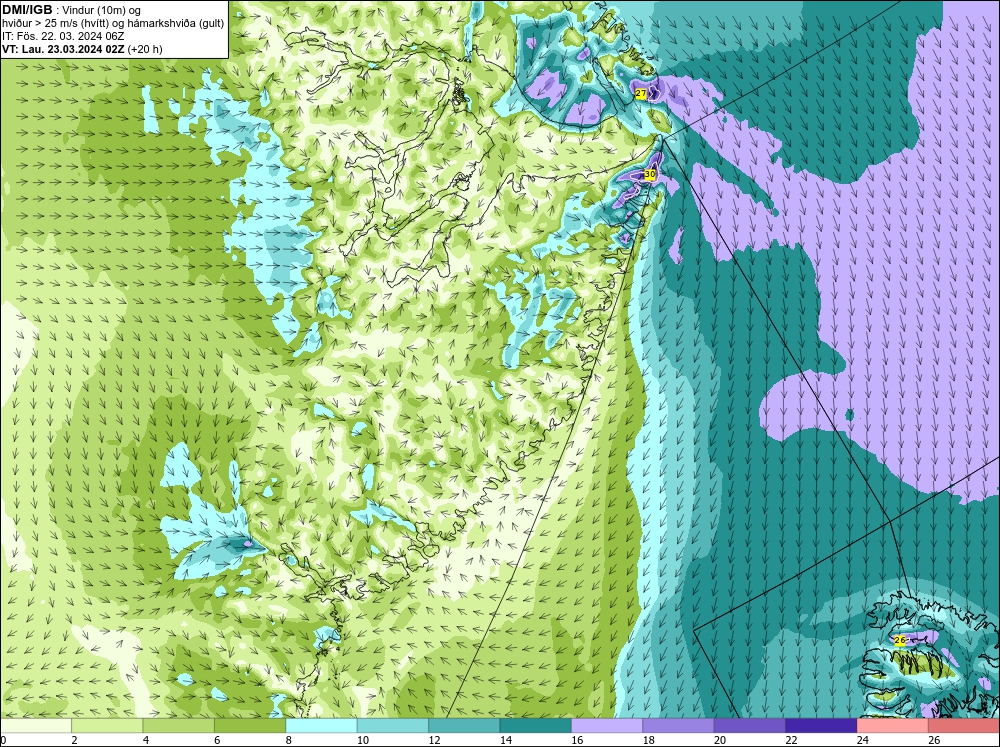Click the scale label 24 on the legend
Viewport: 1000px width, 747px height.
point(863,740)
